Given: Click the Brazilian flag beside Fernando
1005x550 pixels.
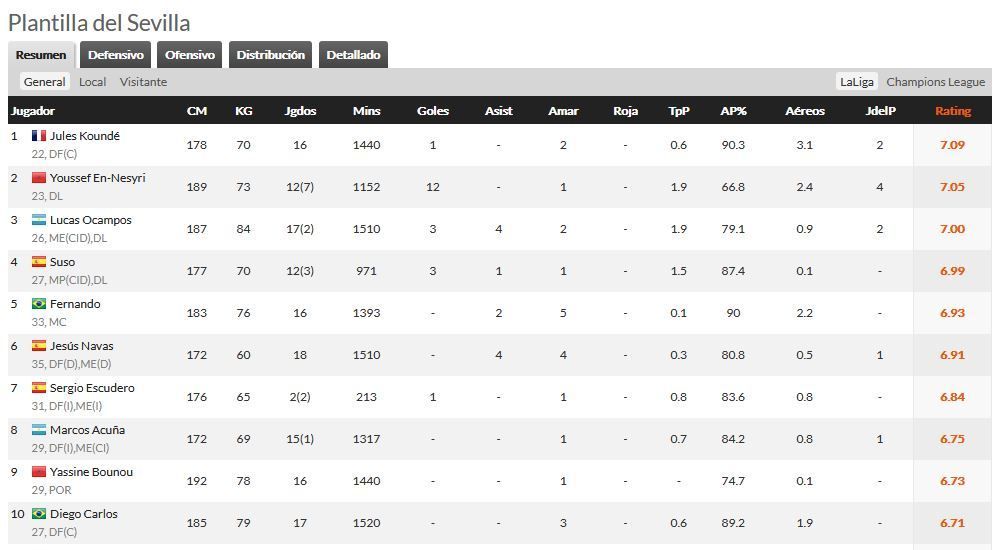Looking at the screenshot, I should coord(39,304).
